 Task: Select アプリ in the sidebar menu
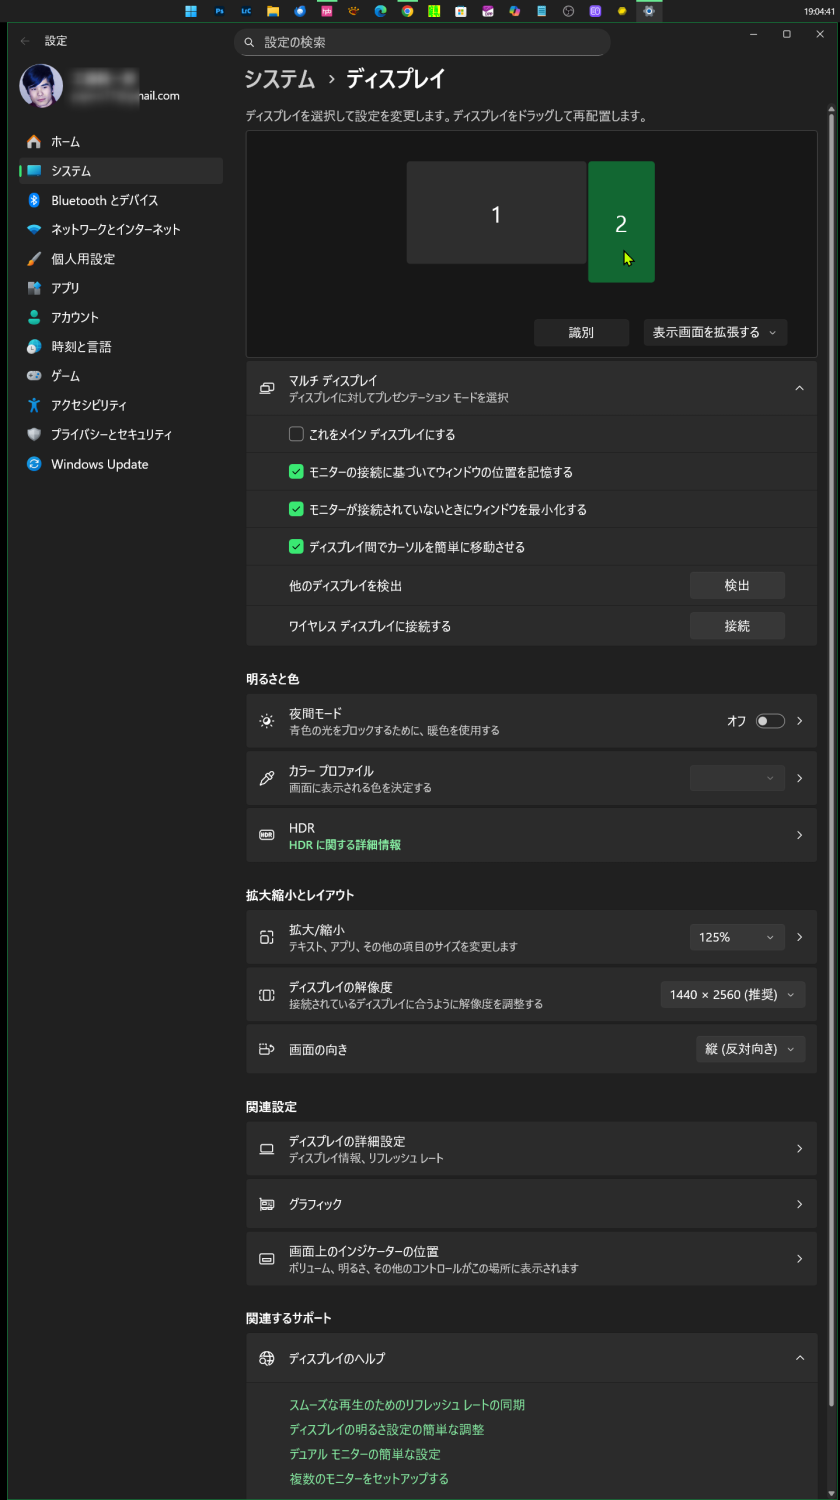pyautogui.click(x=65, y=288)
